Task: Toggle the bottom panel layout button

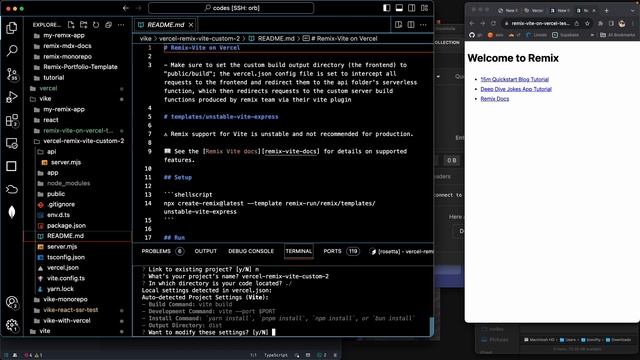Action: (399, 8)
